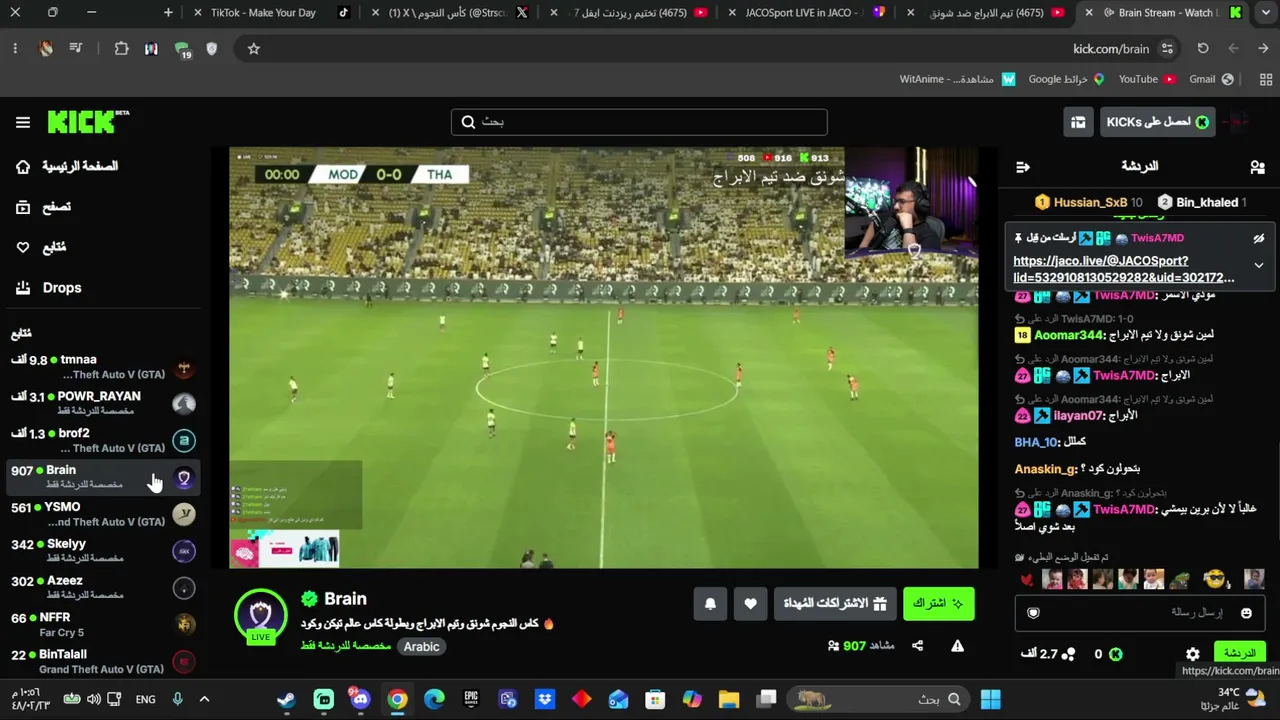Click the Brain channel name

coord(345,599)
